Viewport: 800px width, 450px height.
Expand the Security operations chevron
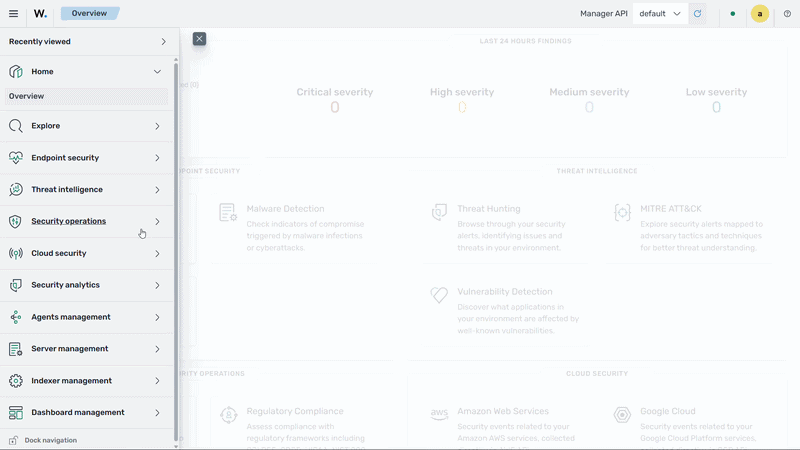157,221
